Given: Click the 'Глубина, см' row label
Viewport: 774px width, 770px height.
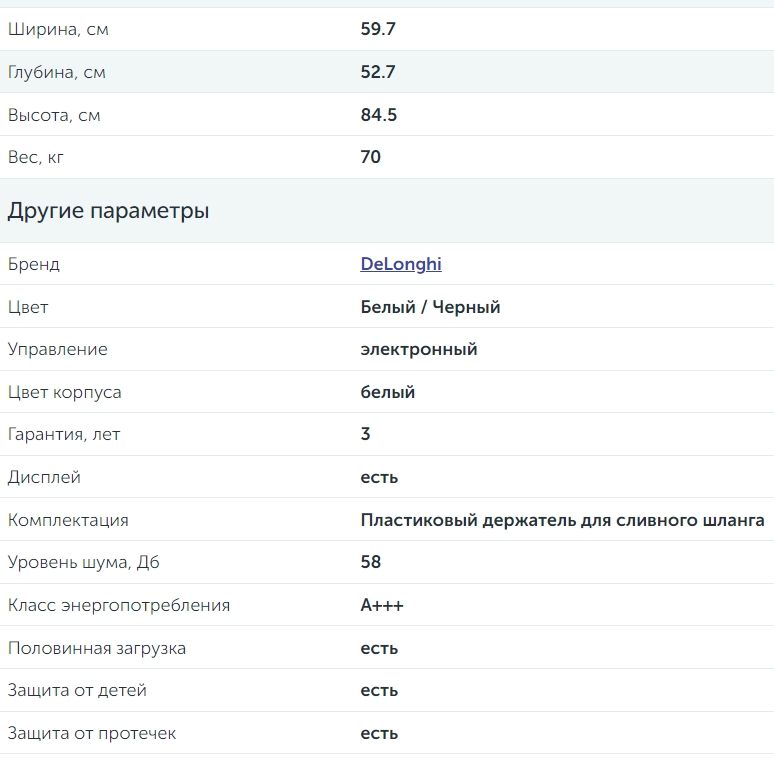Looking at the screenshot, I should 57,73.
